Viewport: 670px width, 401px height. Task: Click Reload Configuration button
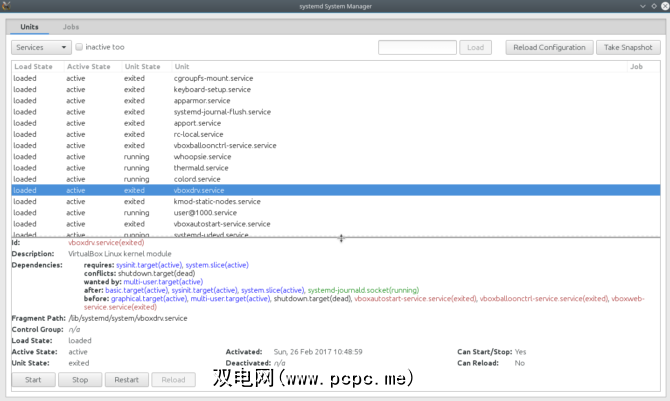tap(549, 47)
